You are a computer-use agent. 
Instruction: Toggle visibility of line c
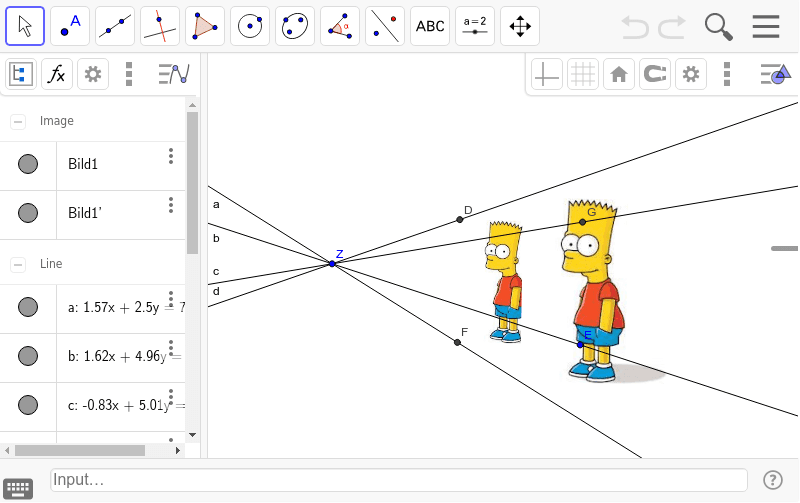28,405
